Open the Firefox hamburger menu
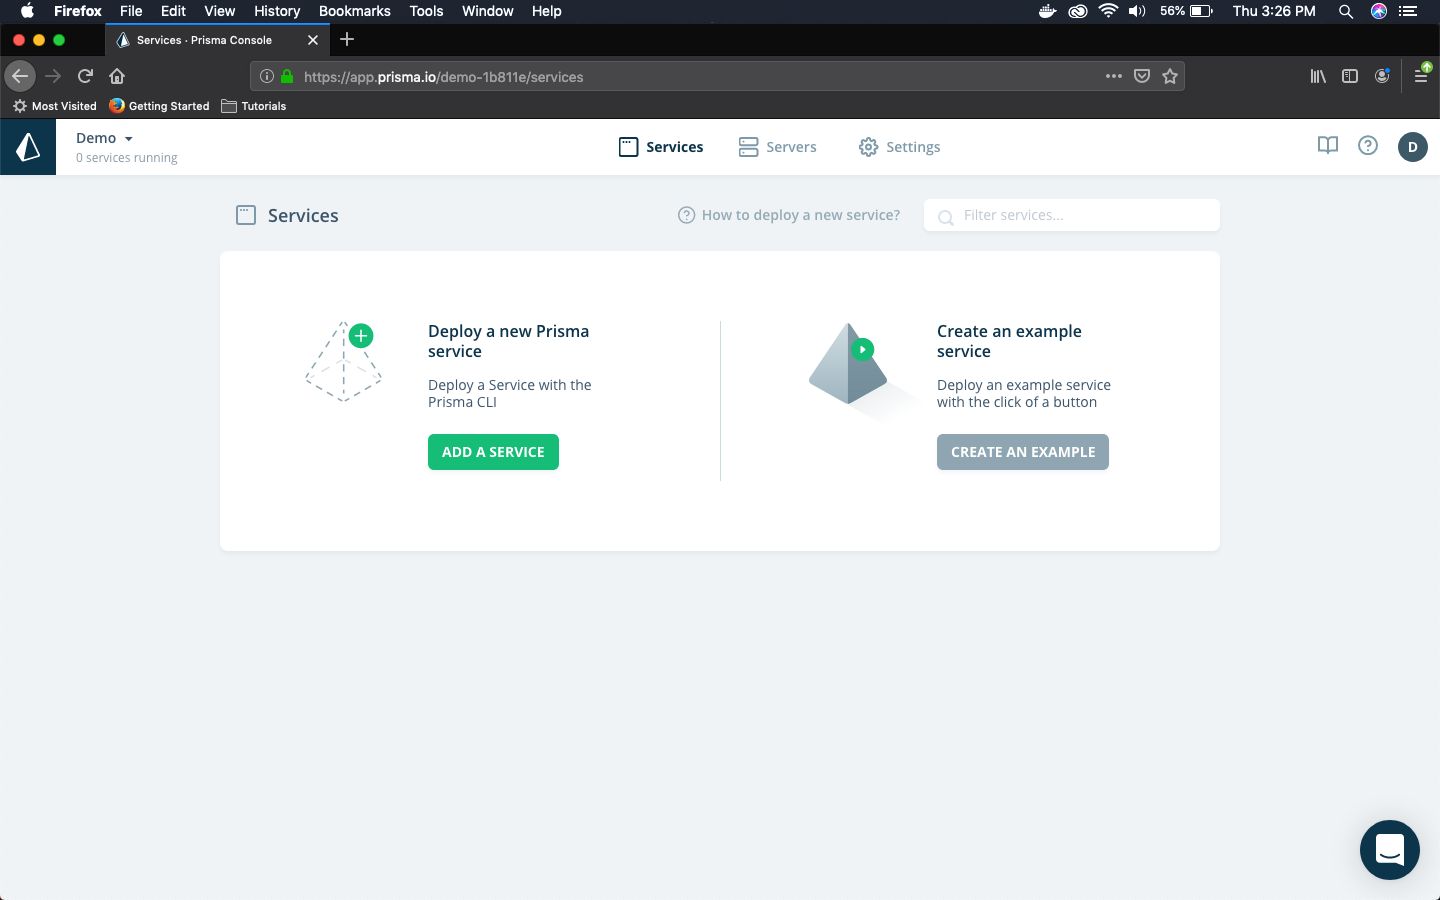This screenshot has width=1440, height=900. 1421,76
